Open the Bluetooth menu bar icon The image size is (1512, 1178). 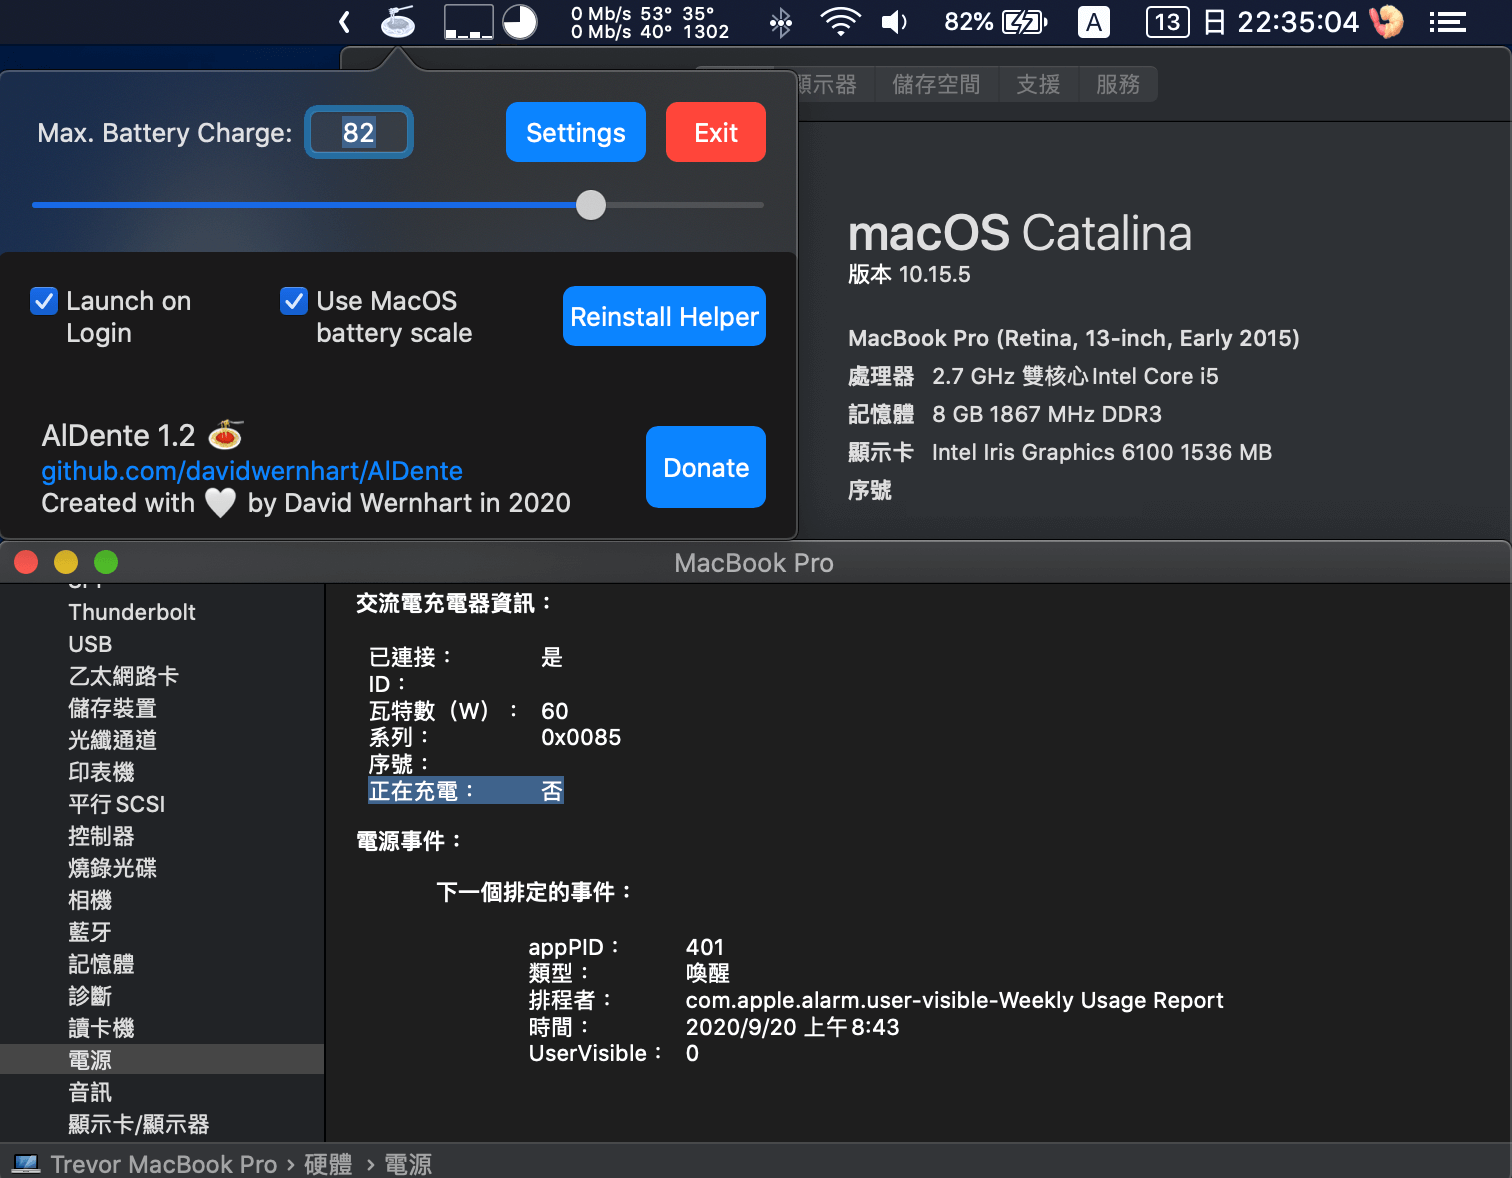781,22
